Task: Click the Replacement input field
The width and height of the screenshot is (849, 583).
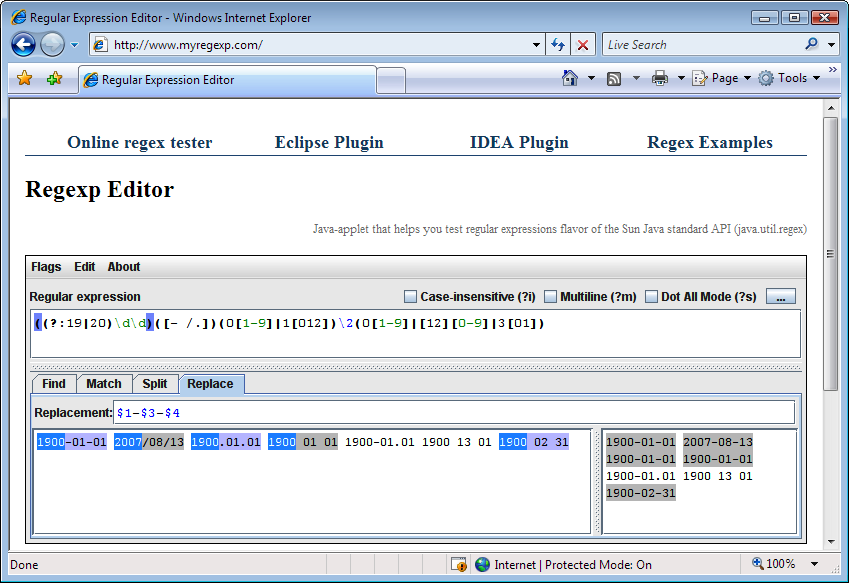Action: [x=454, y=412]
